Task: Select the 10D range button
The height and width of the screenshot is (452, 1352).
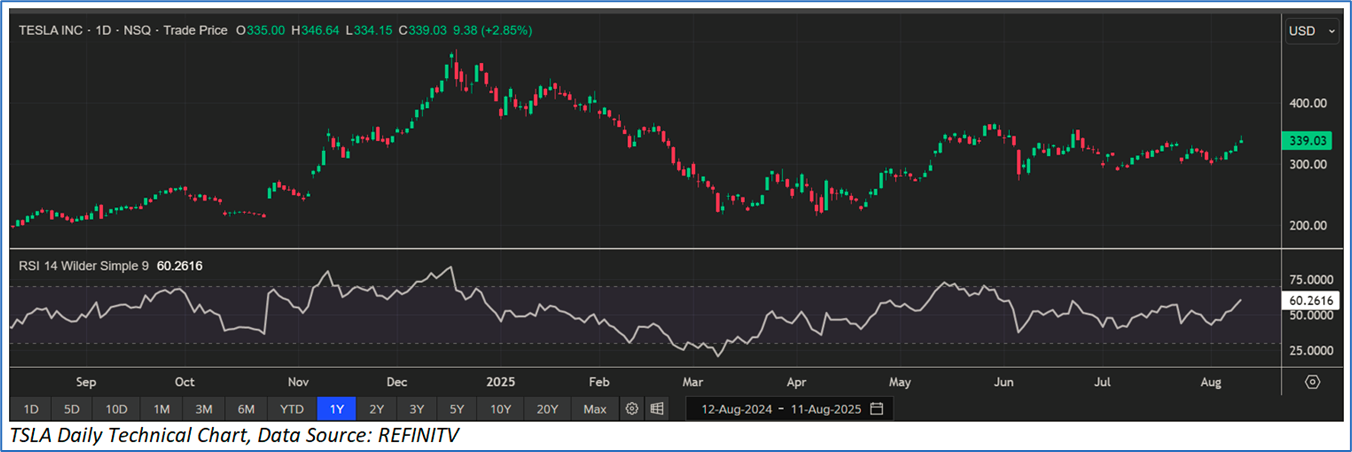Action: 116,409
